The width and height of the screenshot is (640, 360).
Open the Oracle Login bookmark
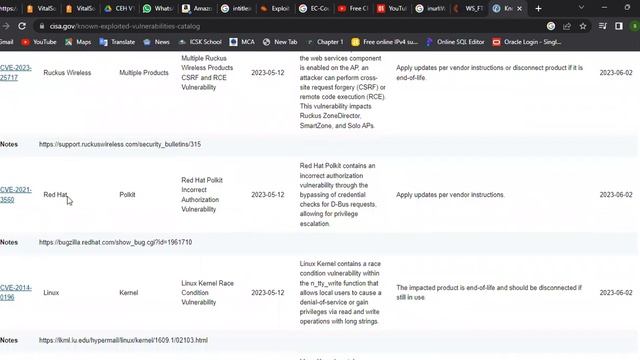tap(527, 42)
